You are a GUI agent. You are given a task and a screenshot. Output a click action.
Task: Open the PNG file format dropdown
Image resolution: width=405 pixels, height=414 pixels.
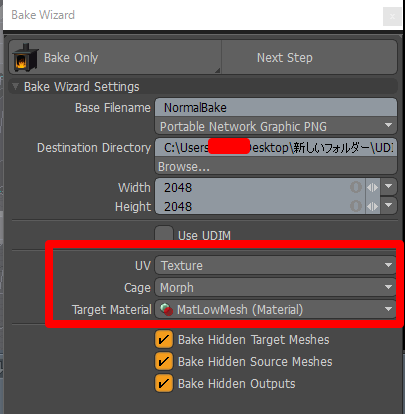(276, 126)
